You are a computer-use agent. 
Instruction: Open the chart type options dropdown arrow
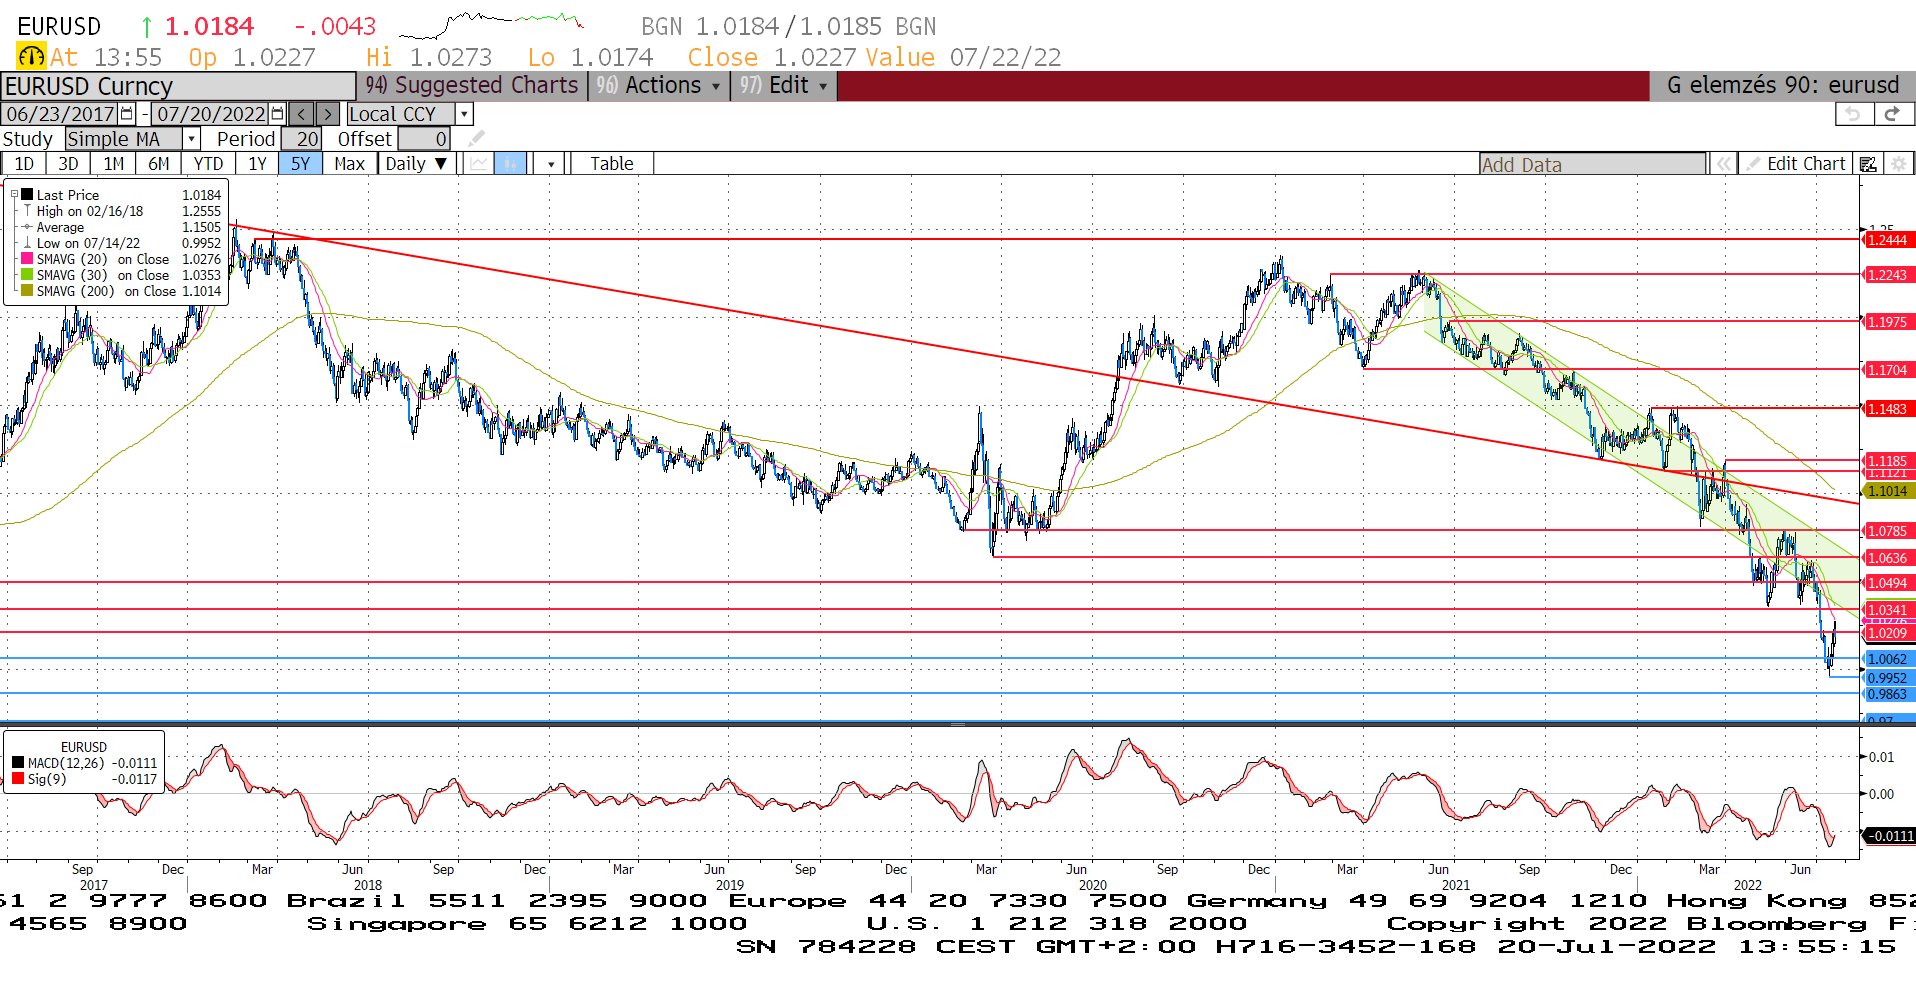551,164
